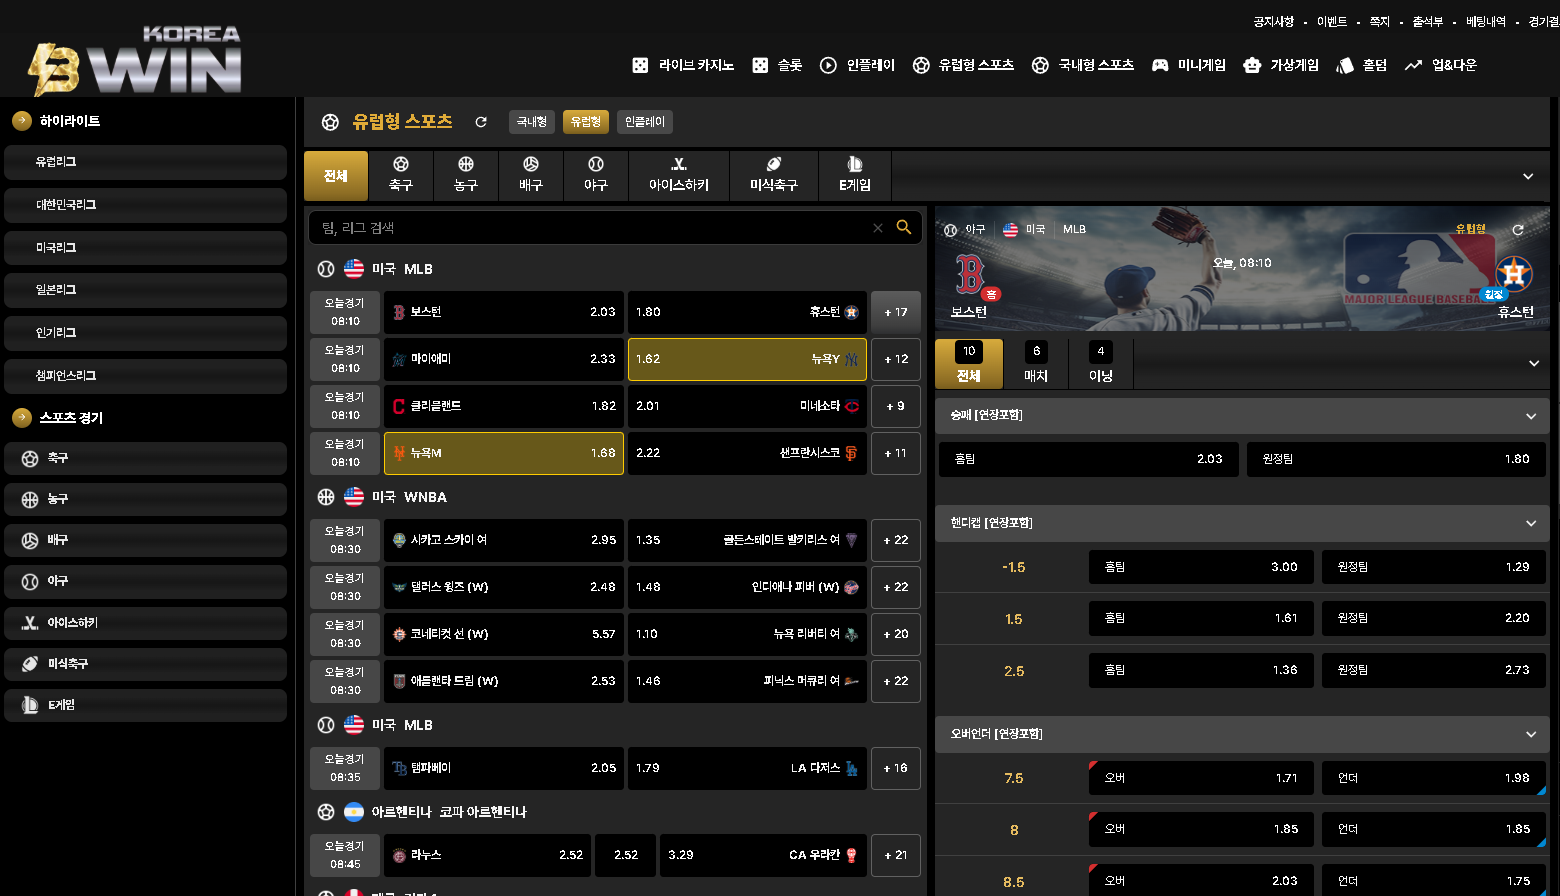The image size is (1560, 896).
Task: Open the 슬롯 menu item
Action: pyautogui.click(x=777, y=65)
